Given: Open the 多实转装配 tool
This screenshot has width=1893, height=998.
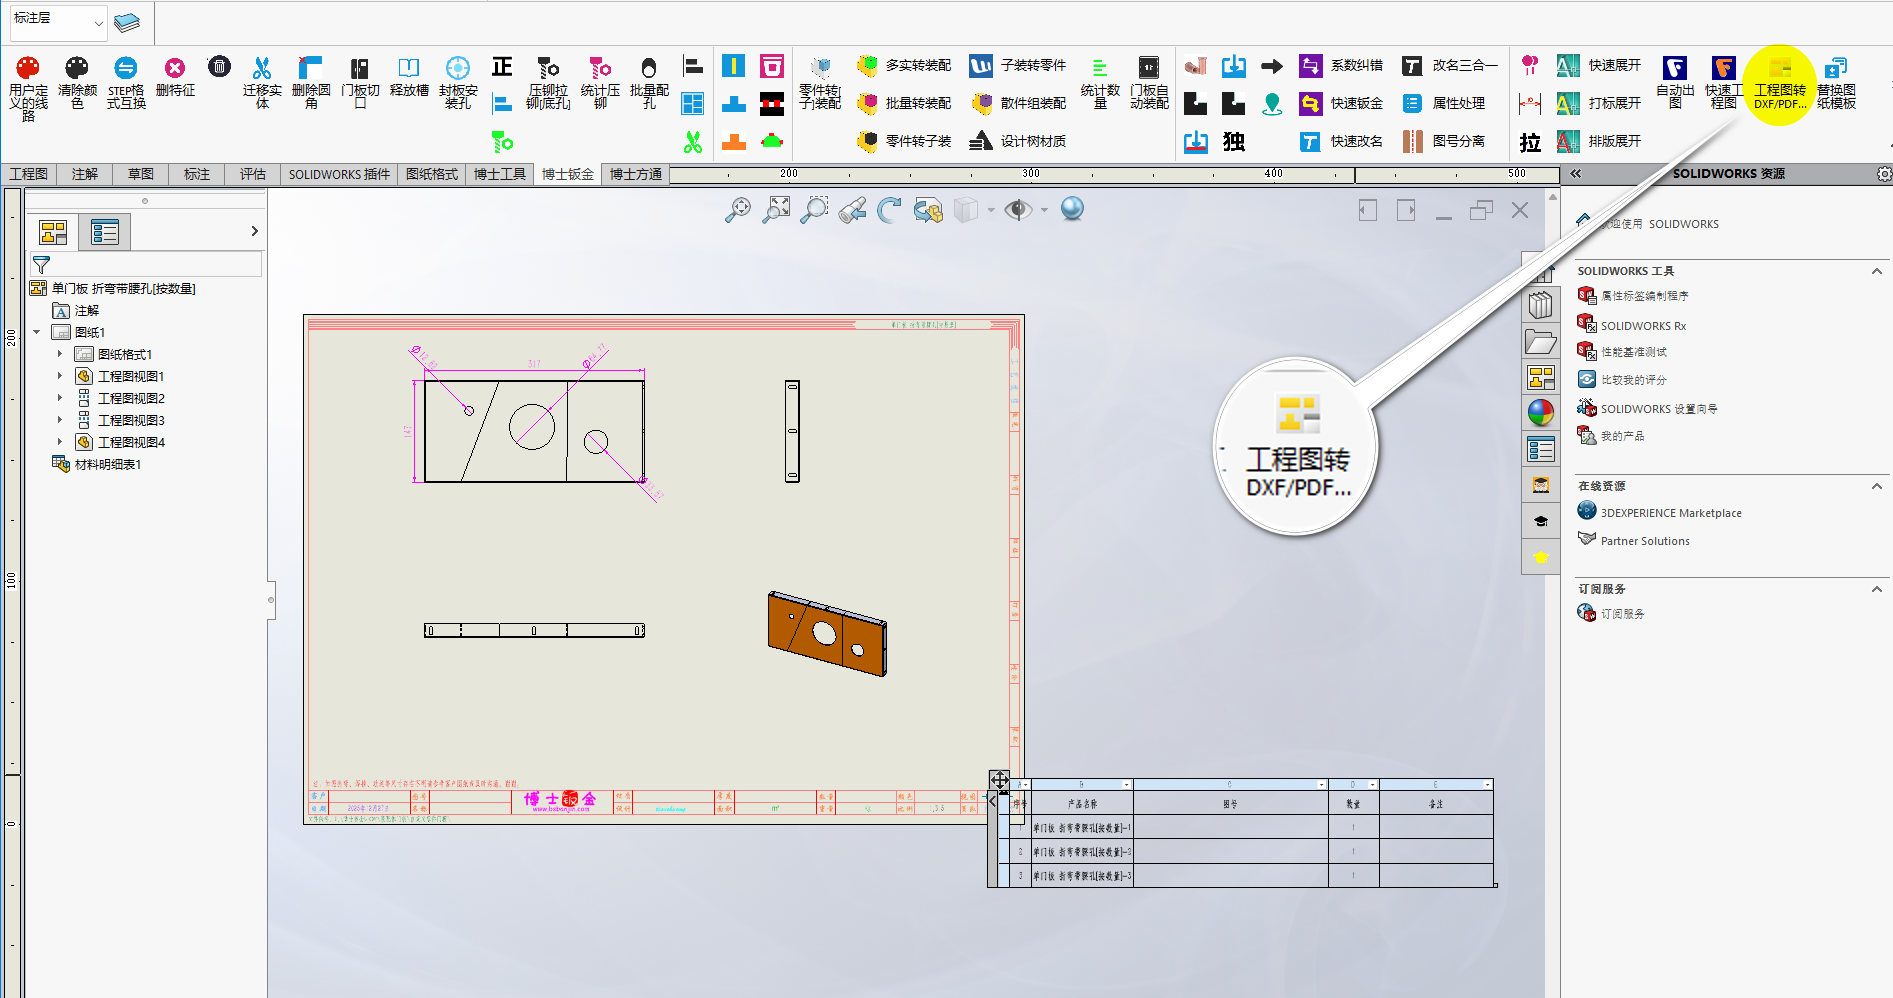Looking at the screenshot, I should tap(905, 66).
